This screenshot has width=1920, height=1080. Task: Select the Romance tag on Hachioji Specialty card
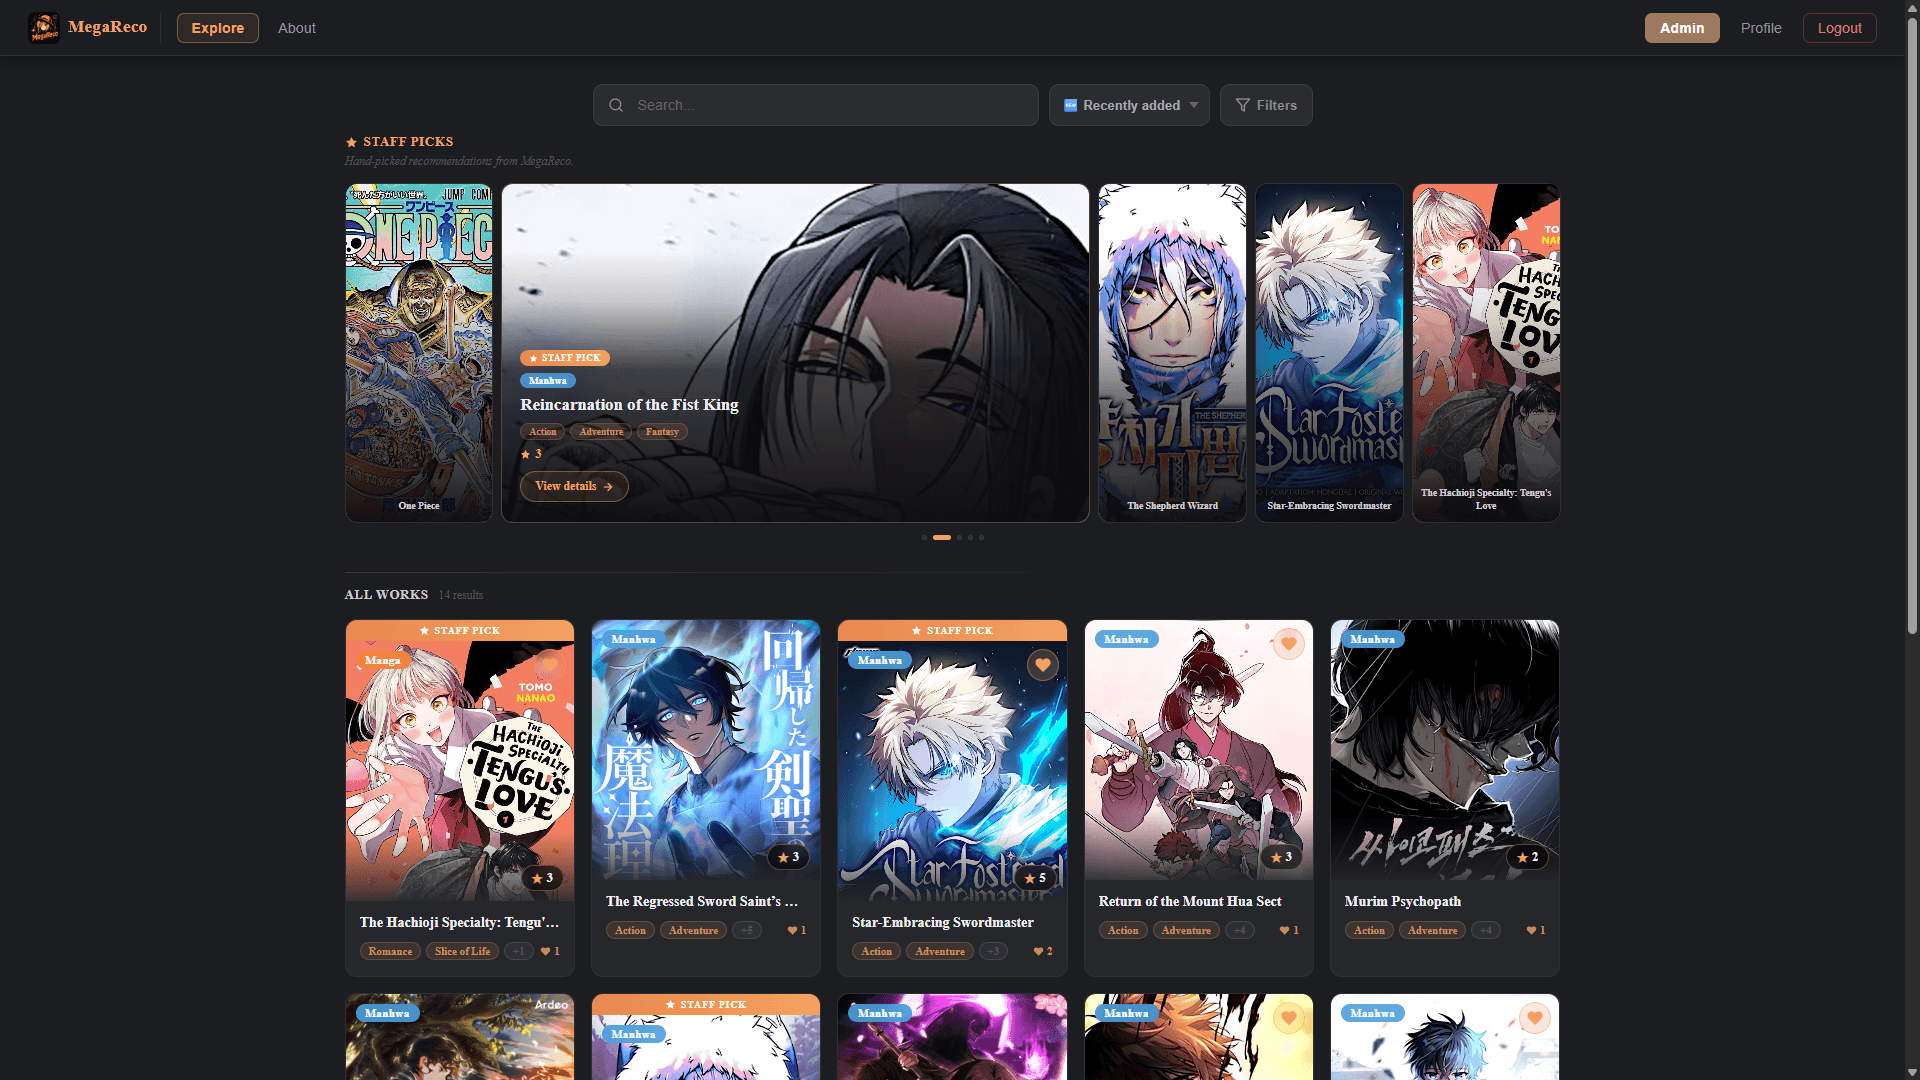(390, 951)
